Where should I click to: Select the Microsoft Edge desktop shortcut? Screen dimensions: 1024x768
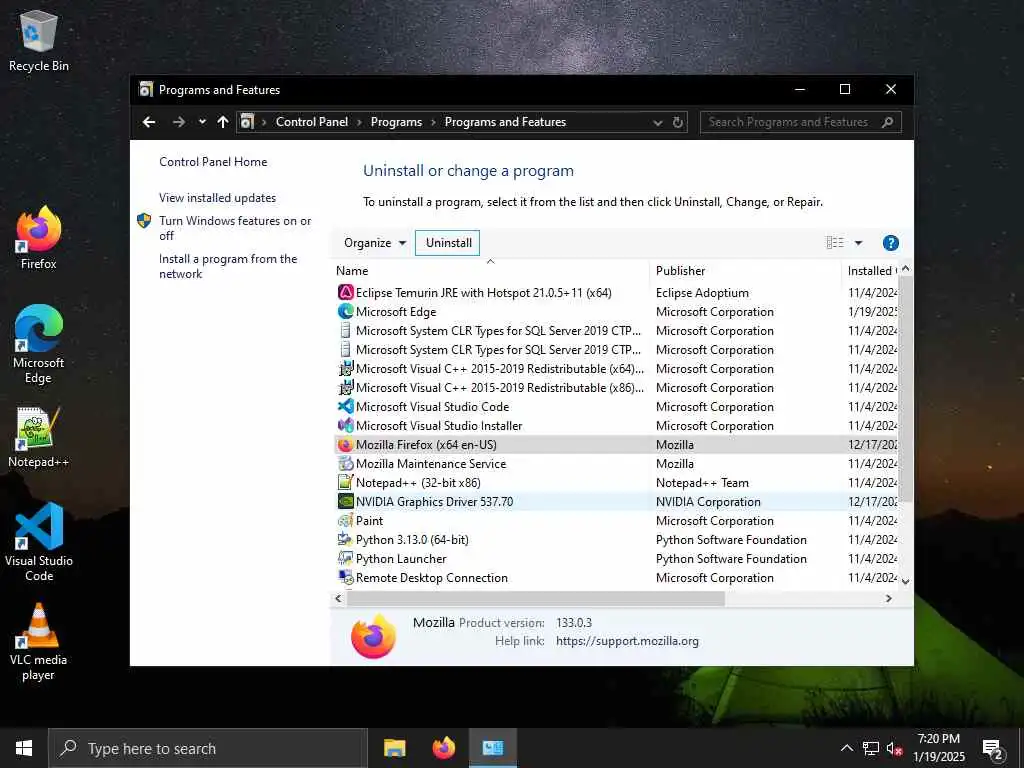click(39, 344)
